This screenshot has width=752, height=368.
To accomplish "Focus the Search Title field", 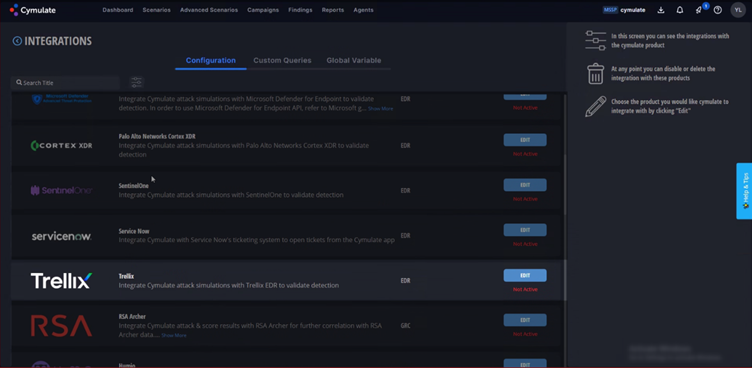I will click(x=65, y=83).
